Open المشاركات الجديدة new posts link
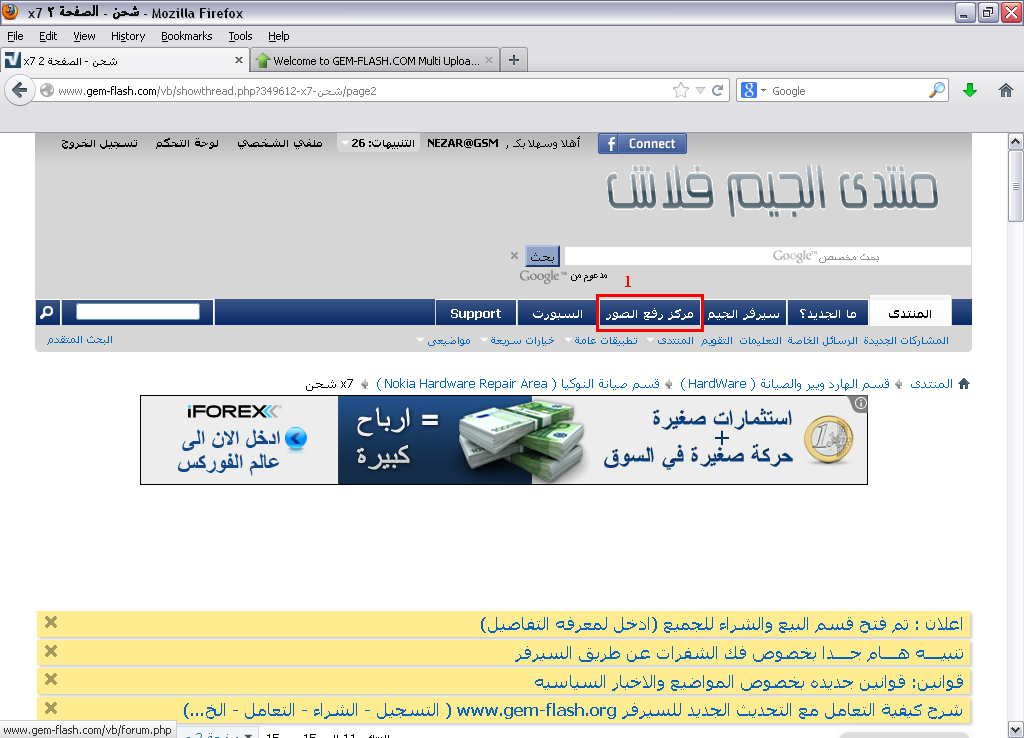Screen dimensions: 1024x738 click(906, 340)
